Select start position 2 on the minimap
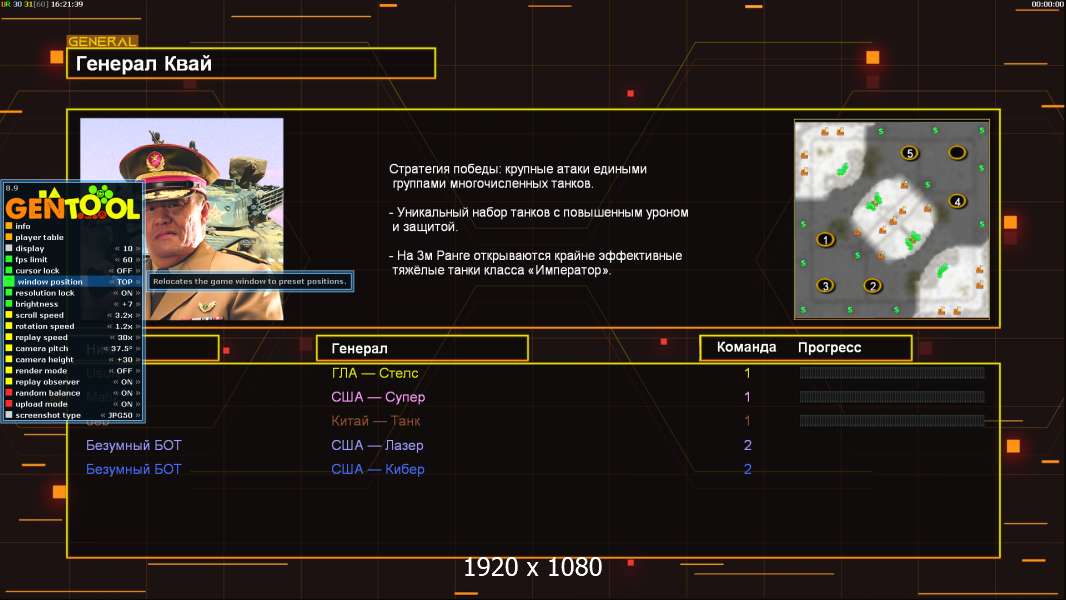 (873, 285)
